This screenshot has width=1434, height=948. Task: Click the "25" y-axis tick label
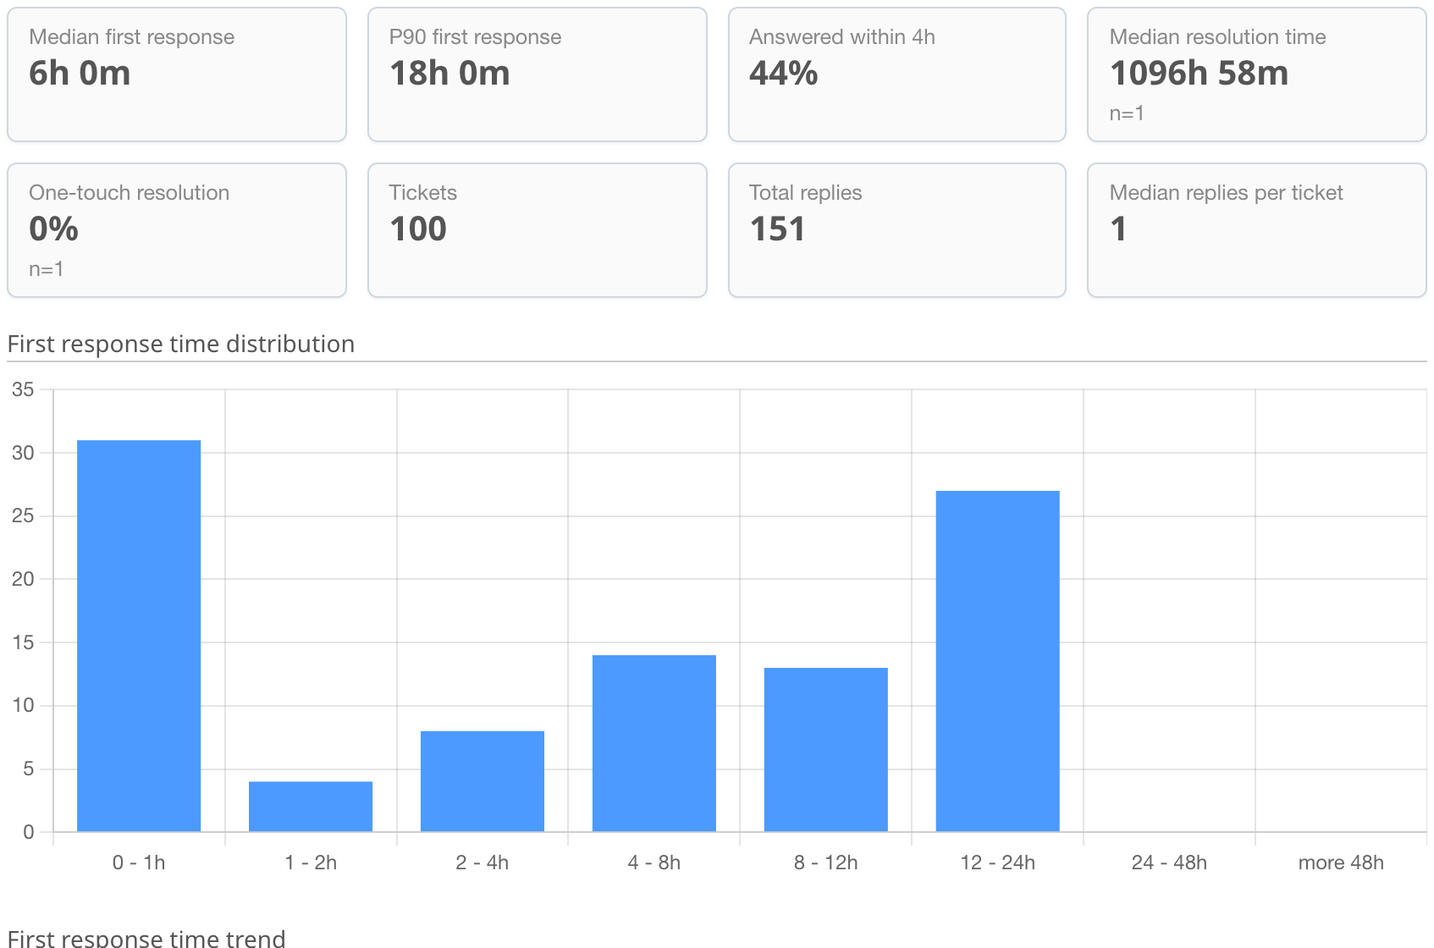[23, 516]
